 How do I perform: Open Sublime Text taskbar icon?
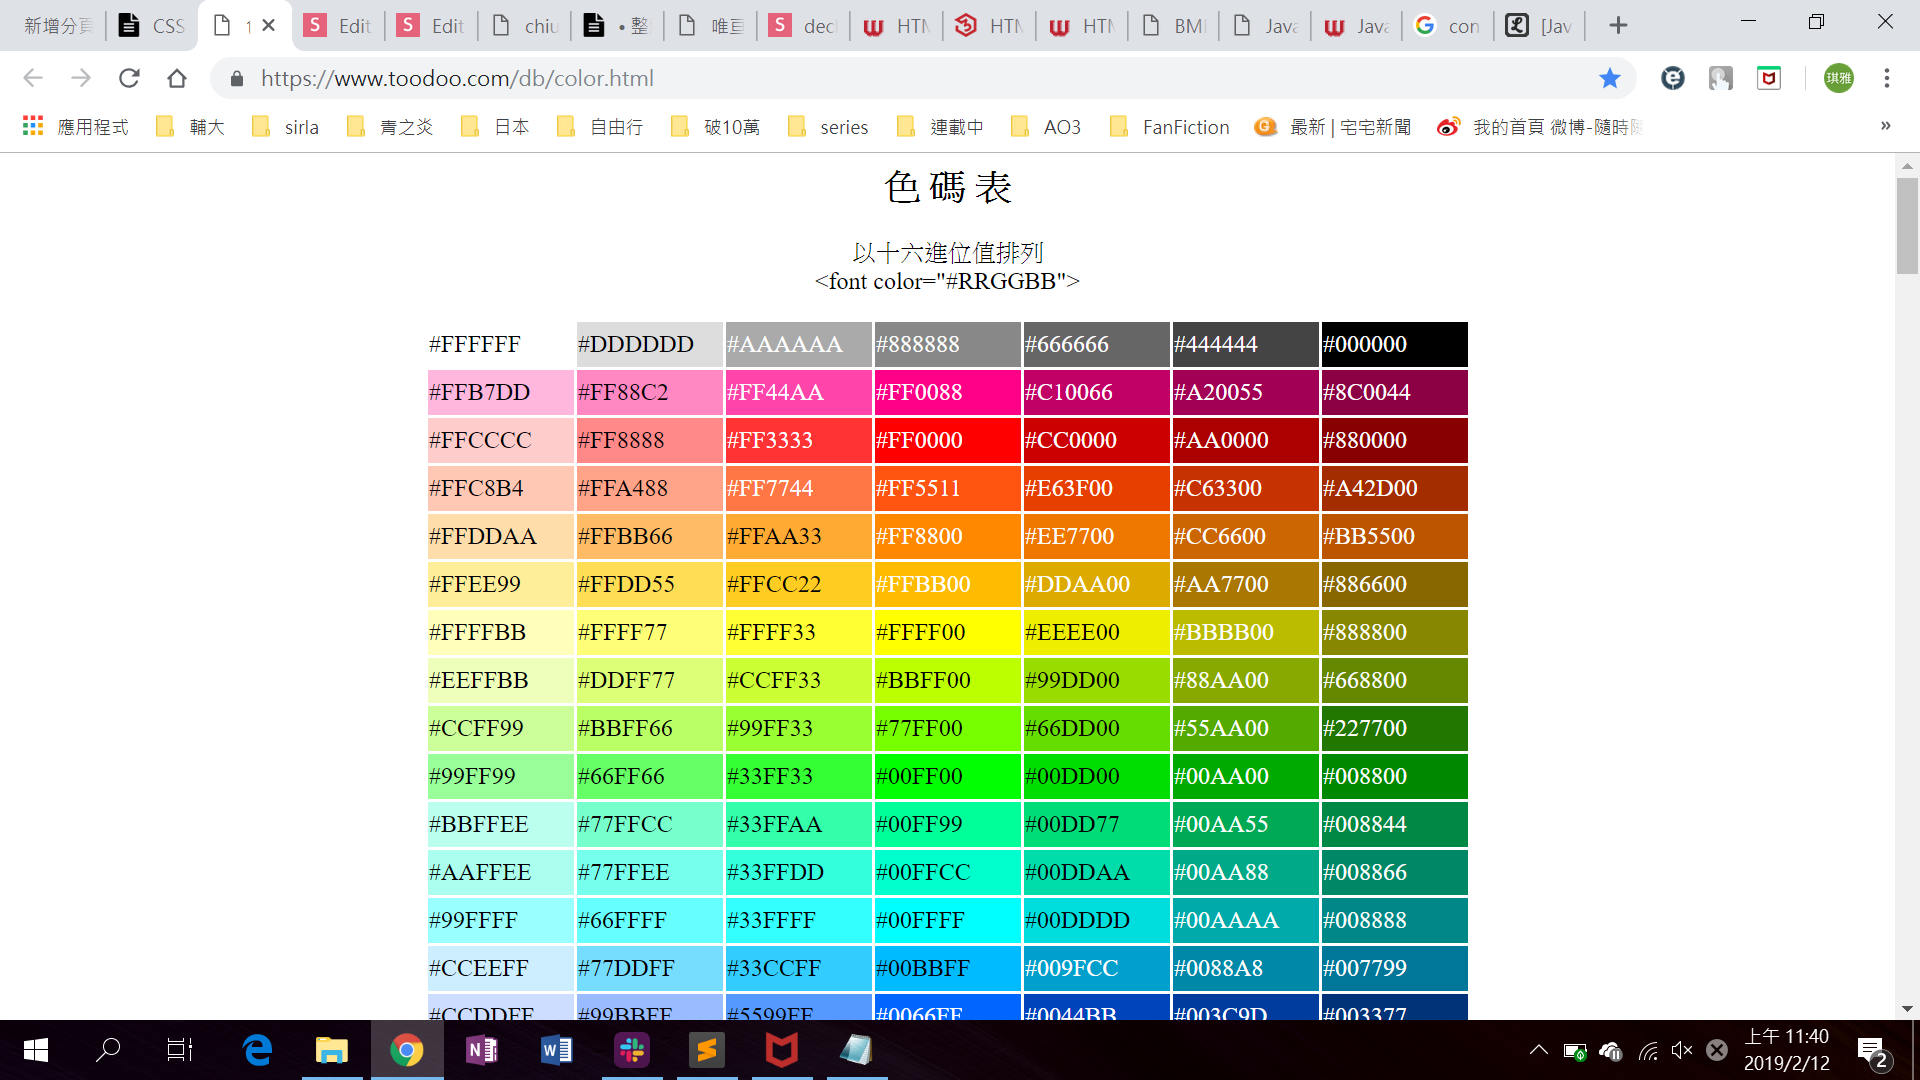point(707,1050)
